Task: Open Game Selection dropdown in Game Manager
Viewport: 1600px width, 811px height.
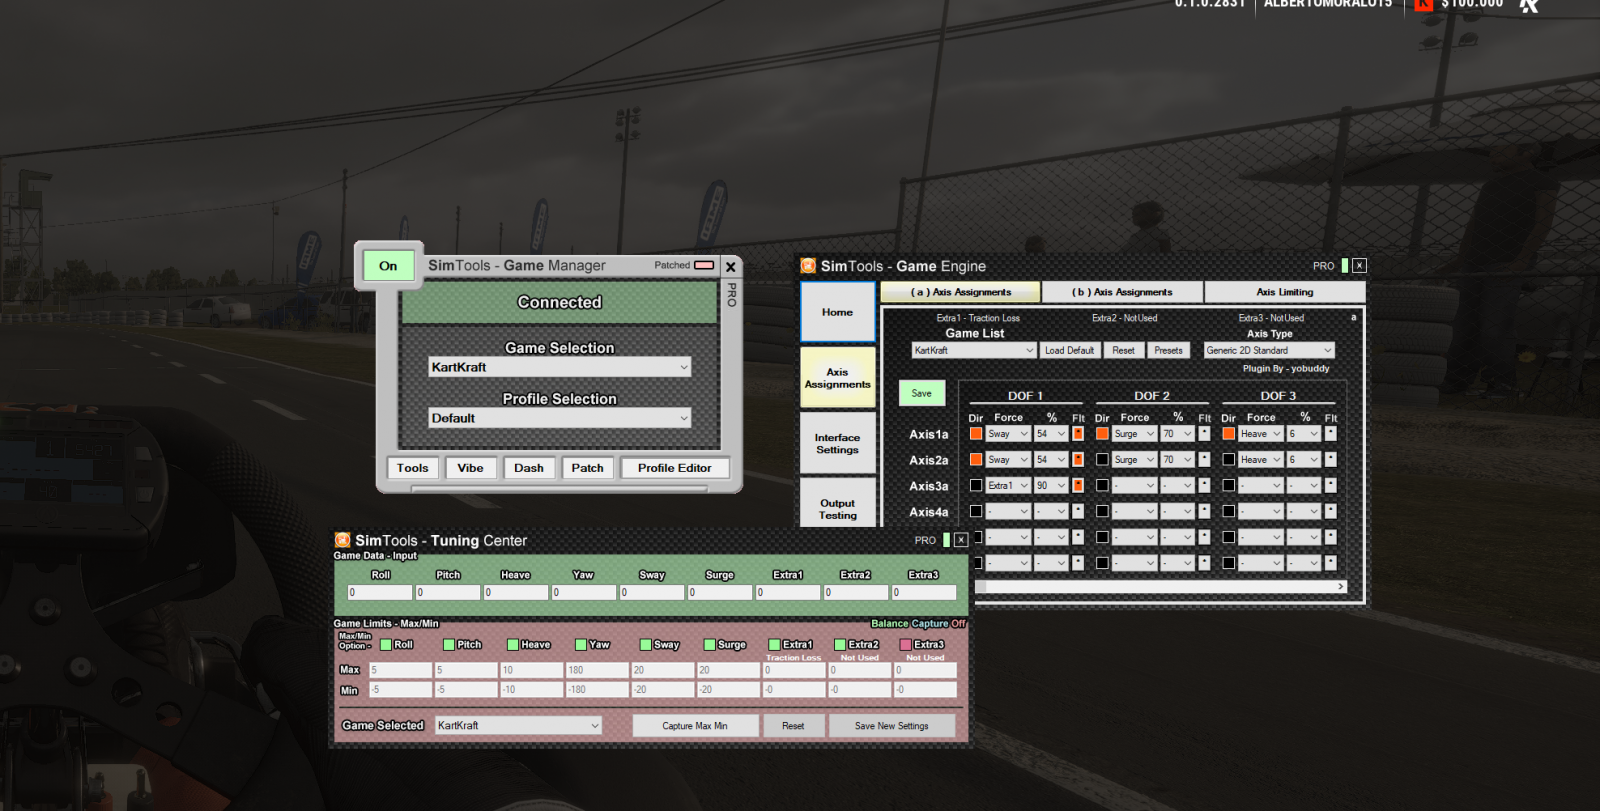Action: click(559, 367)
